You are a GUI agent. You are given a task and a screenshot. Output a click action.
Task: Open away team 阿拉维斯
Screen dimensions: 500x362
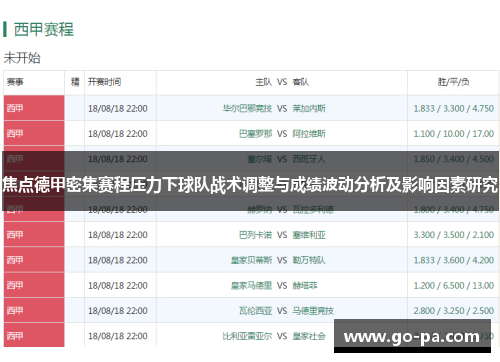pyautogui.click(x=309, y=134)
